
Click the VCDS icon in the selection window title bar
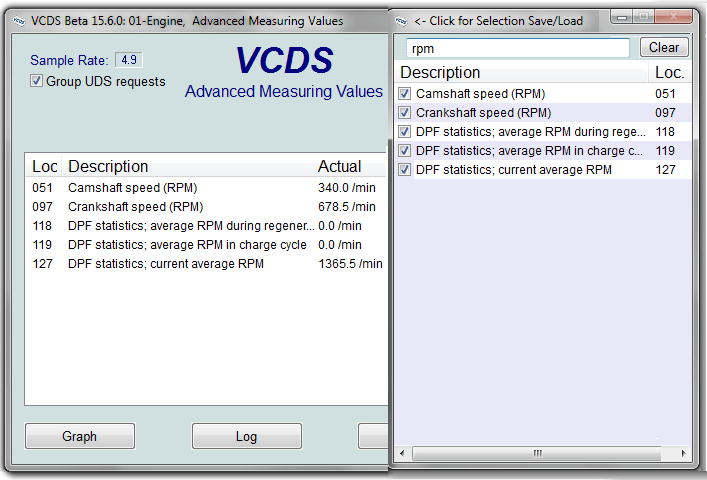tap(401, 21)
